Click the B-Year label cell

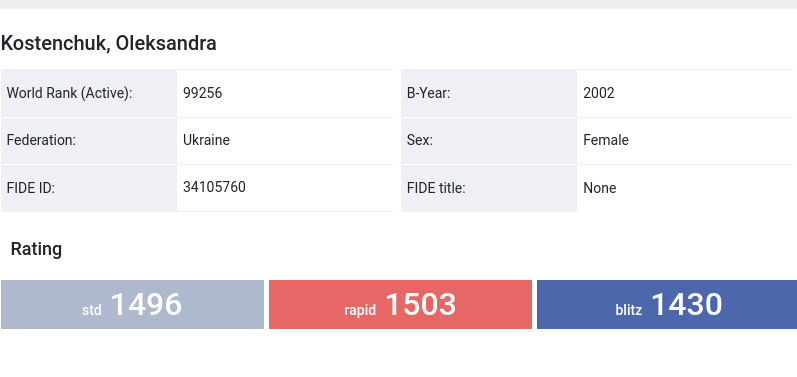click(489, 93)
